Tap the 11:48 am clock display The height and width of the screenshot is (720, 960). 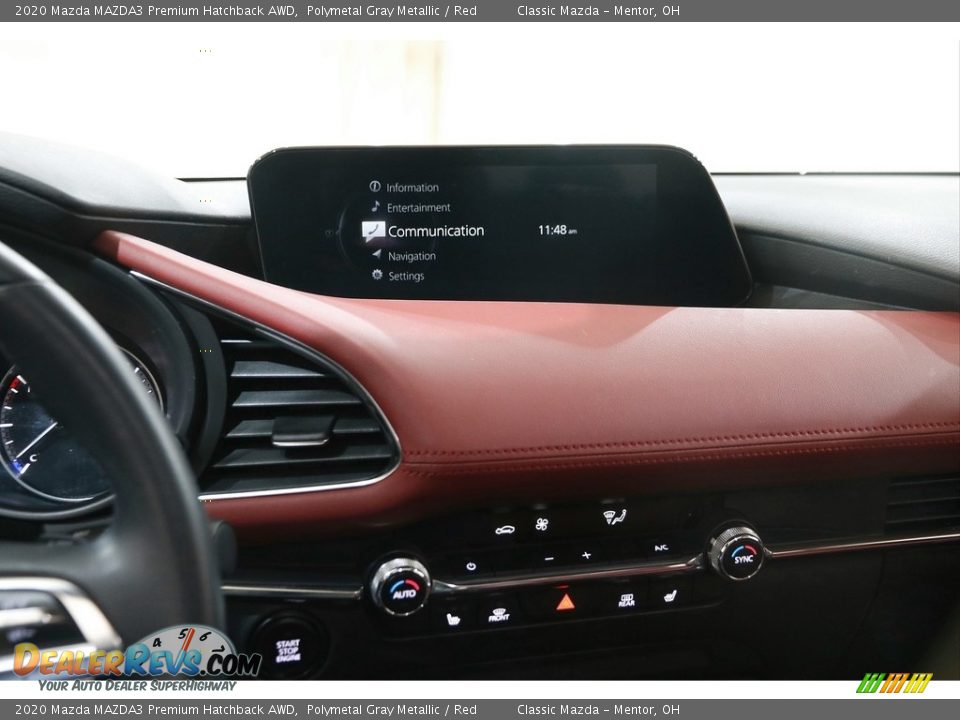pos(557,230)
